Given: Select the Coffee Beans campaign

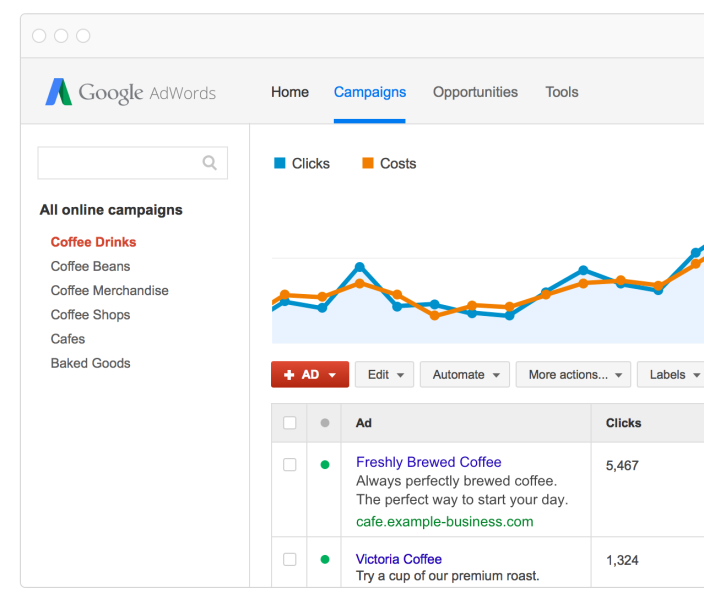Looking at the screenshot, I should click(90, 266).
